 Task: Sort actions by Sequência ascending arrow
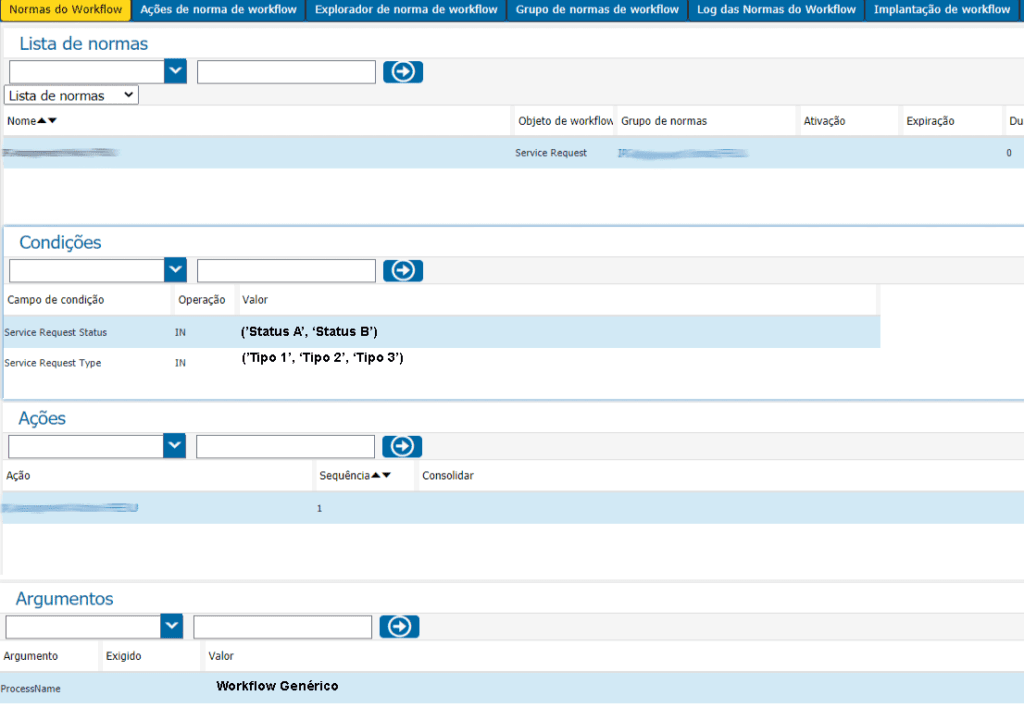coord(376,475)
